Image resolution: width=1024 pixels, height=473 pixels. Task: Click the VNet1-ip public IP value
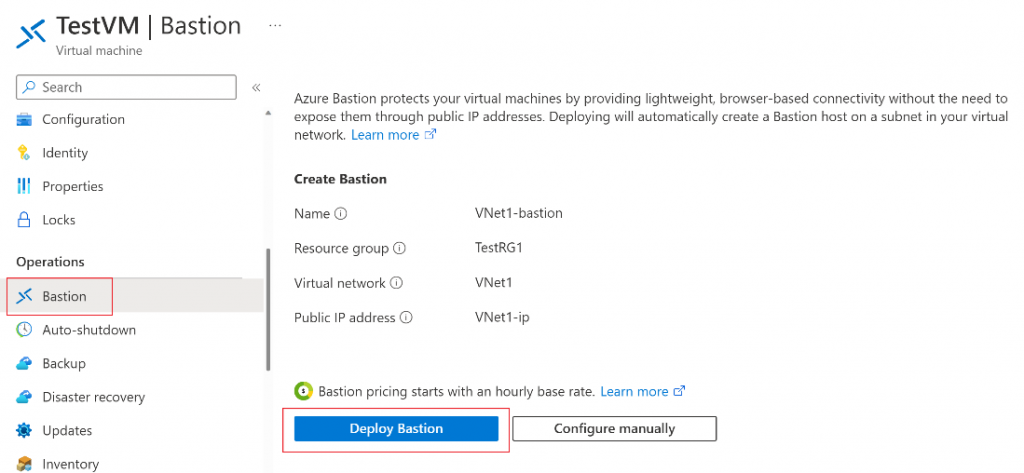point(500,318)
